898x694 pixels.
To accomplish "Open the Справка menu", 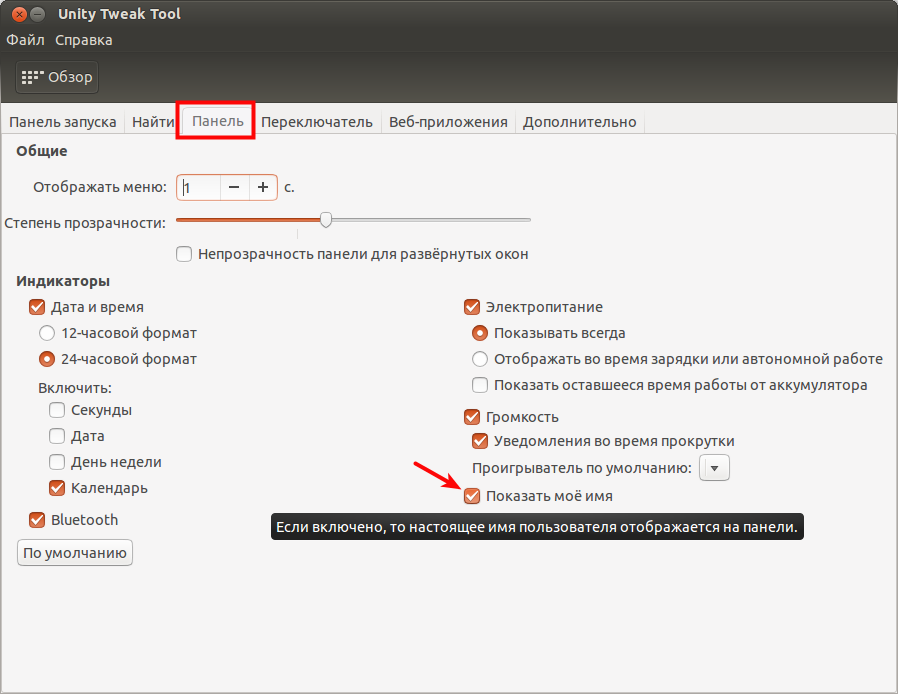I will [x=84, y=40].
